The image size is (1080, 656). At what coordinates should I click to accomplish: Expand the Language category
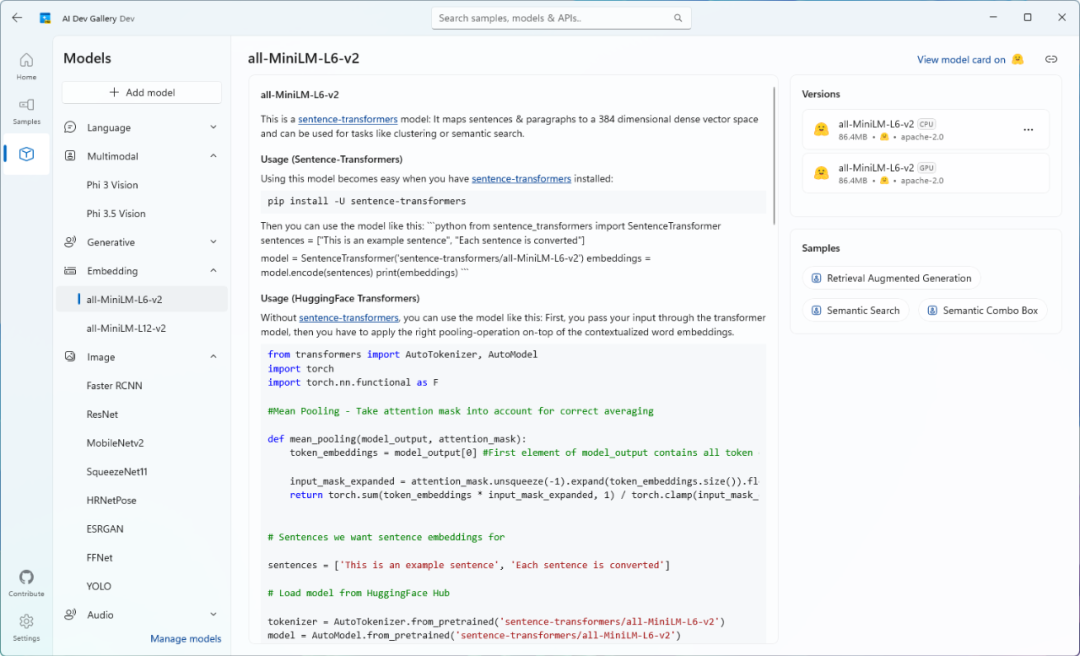pos(213,128)
